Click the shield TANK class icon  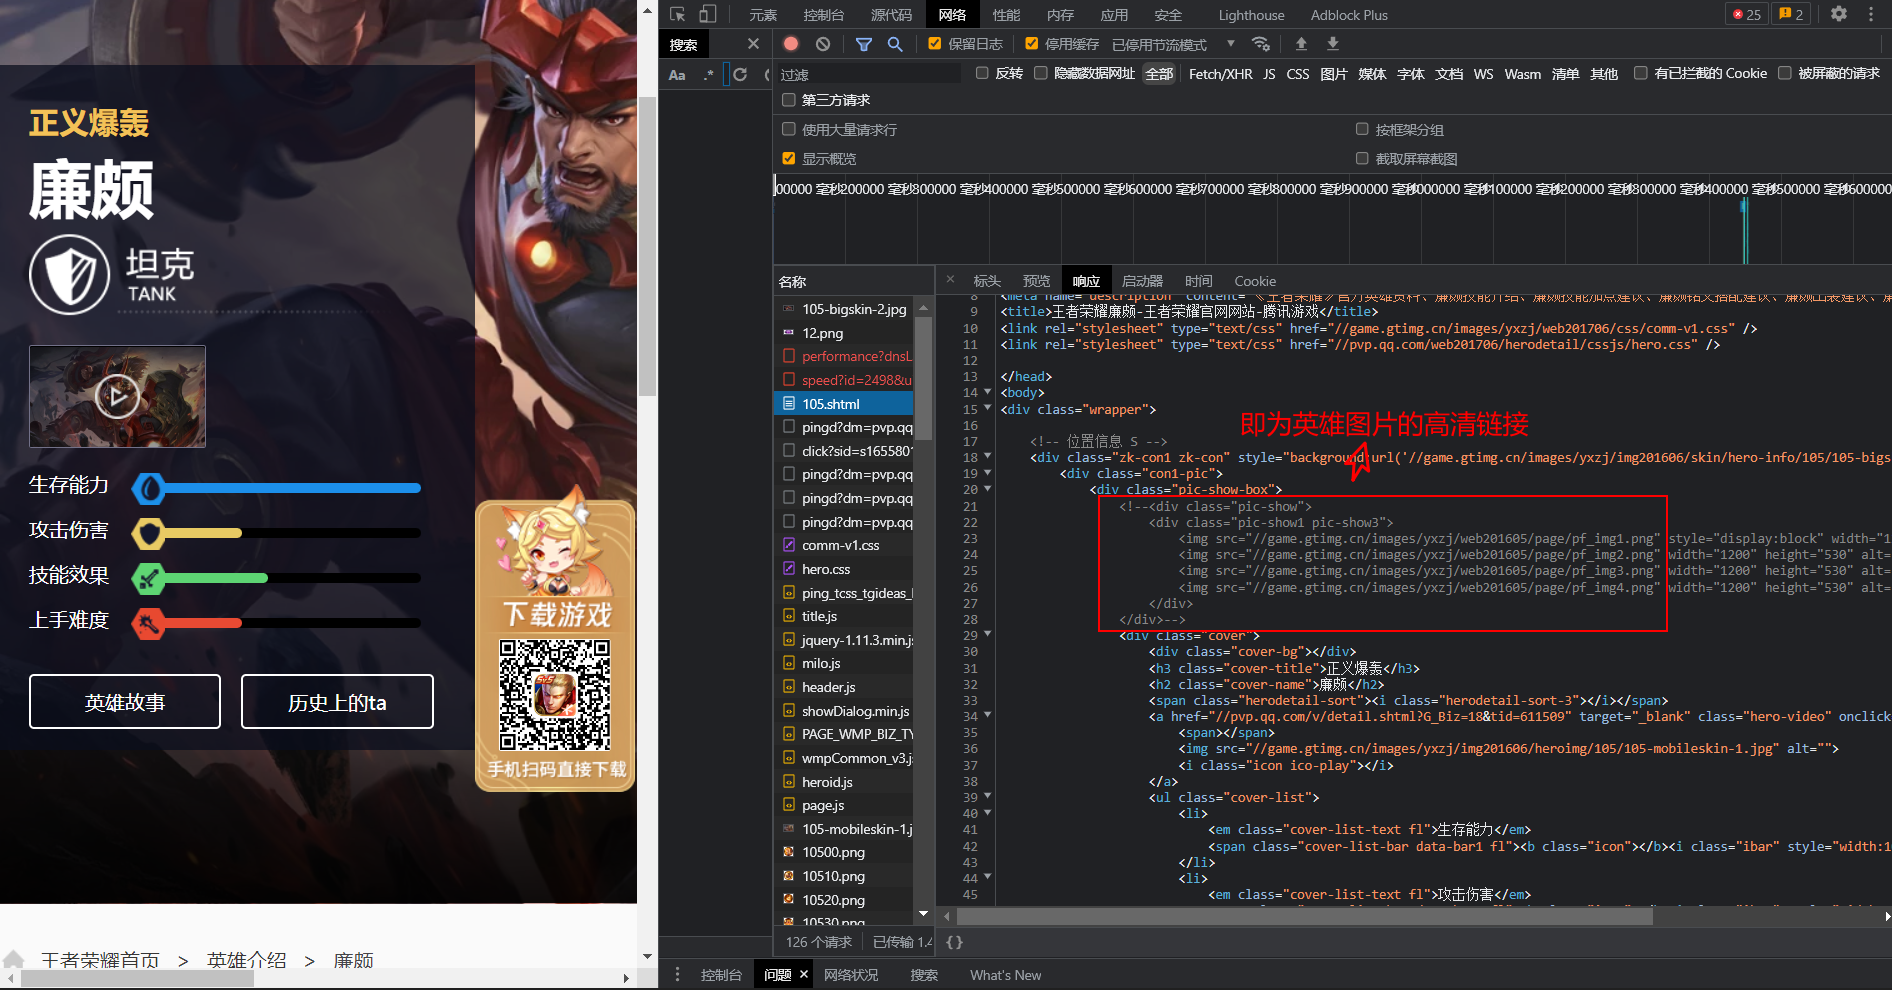[69, 274]
